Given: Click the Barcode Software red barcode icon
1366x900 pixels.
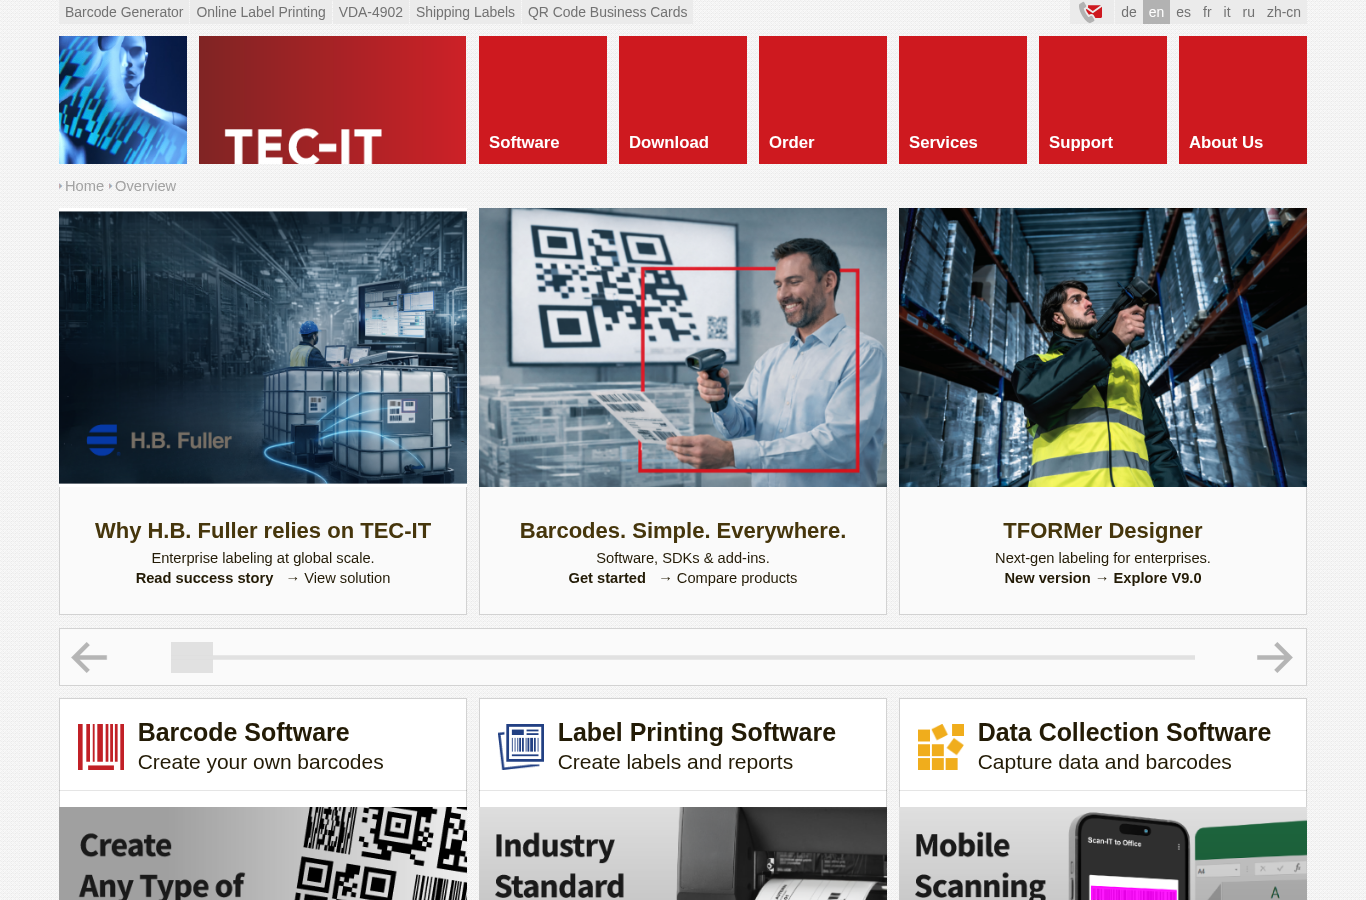Looking at the screenshot, I should click(x=101, y=747).
